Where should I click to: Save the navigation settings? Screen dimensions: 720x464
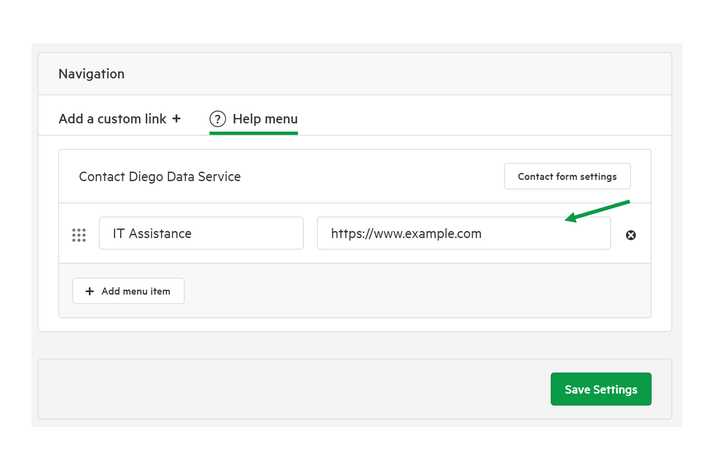[x=601, y=389]
